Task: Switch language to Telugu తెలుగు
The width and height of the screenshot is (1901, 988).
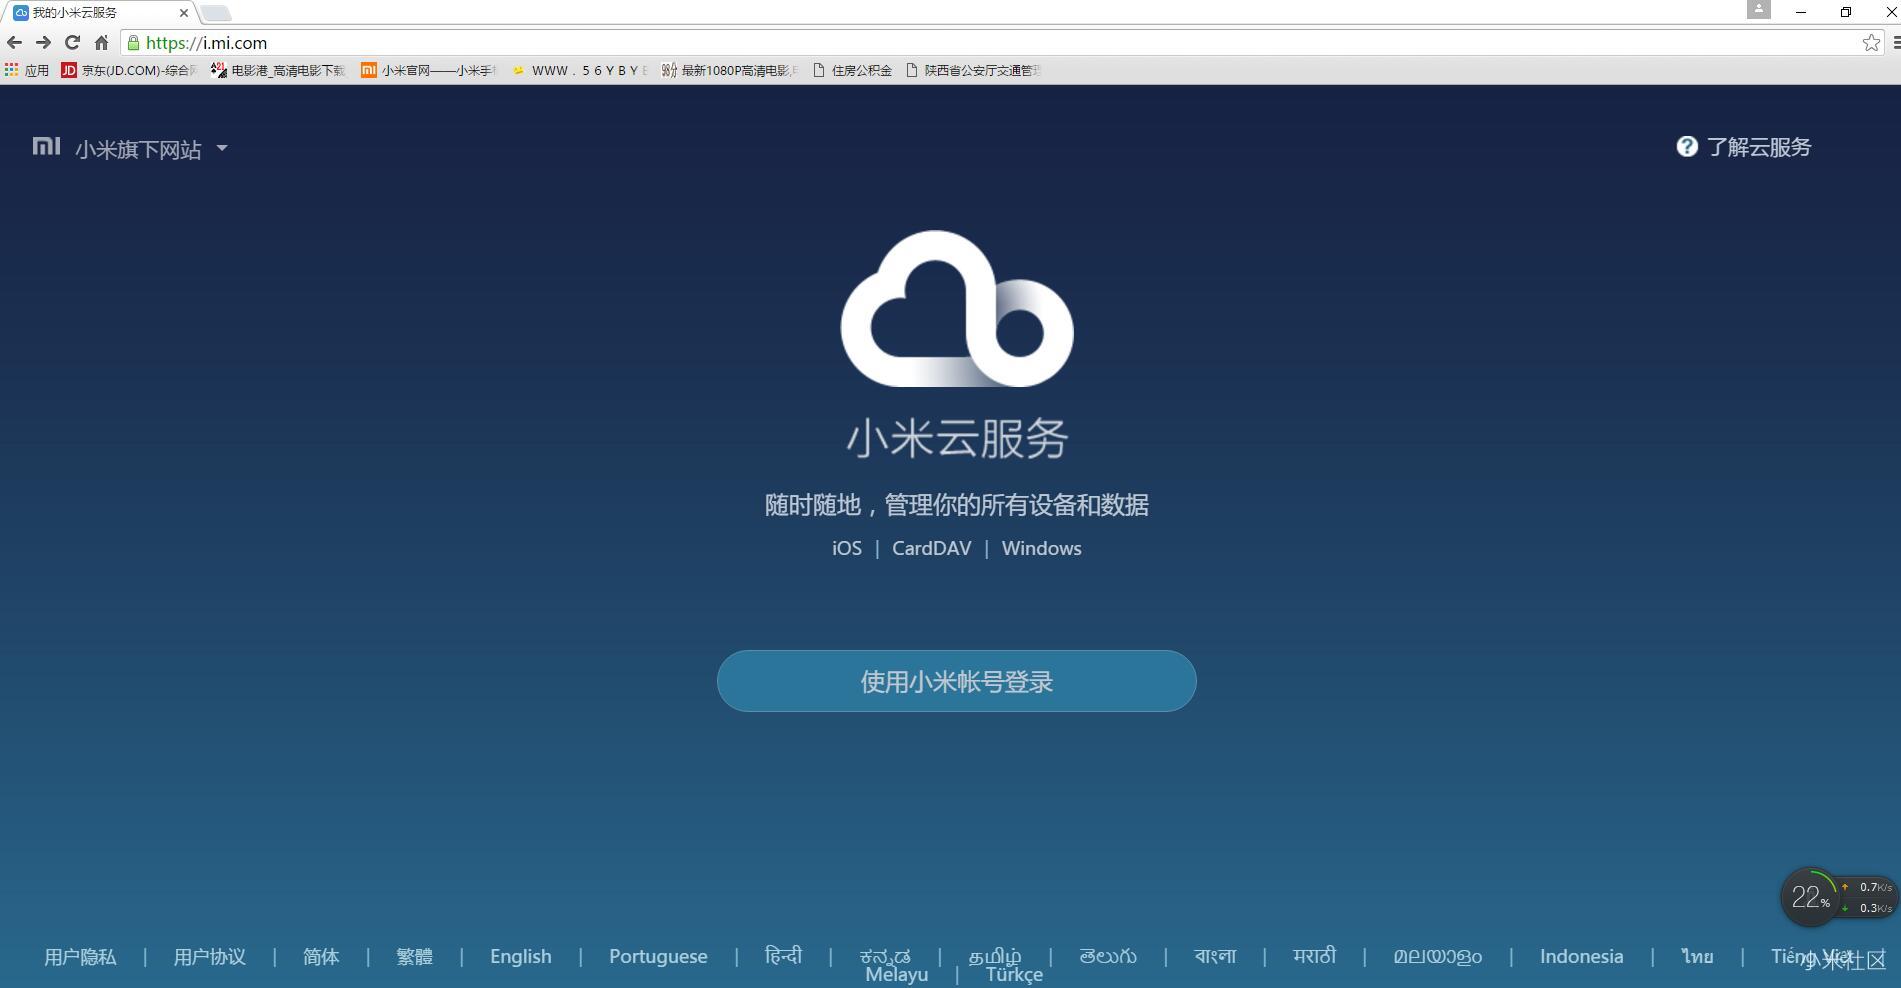Action: pos(1108,957)
